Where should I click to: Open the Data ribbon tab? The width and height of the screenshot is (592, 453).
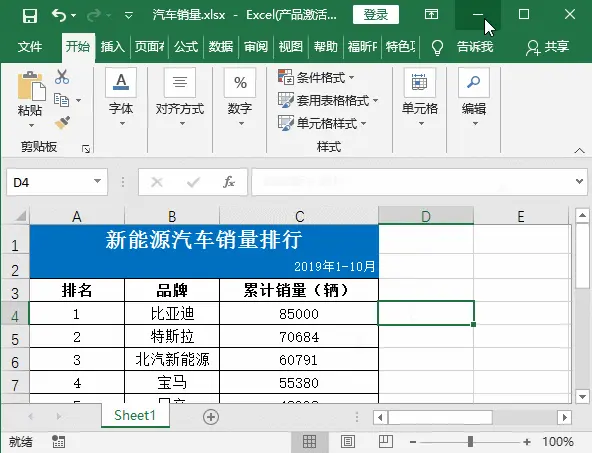point(220,46)
